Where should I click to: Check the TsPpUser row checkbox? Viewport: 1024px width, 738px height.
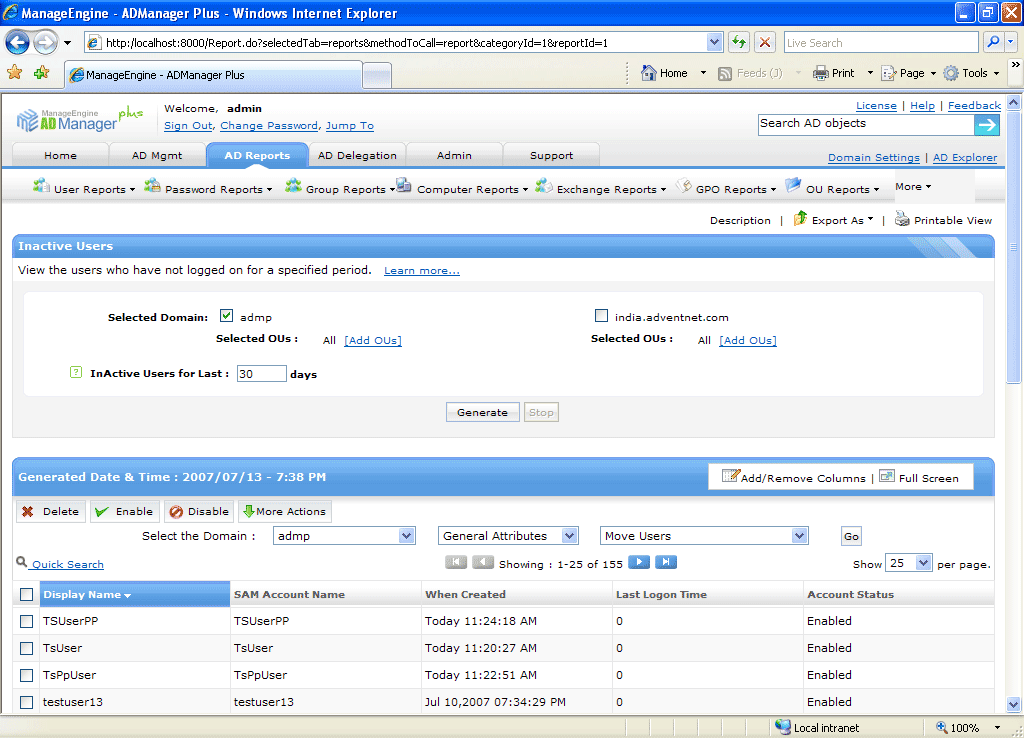[x=26, y=675]
